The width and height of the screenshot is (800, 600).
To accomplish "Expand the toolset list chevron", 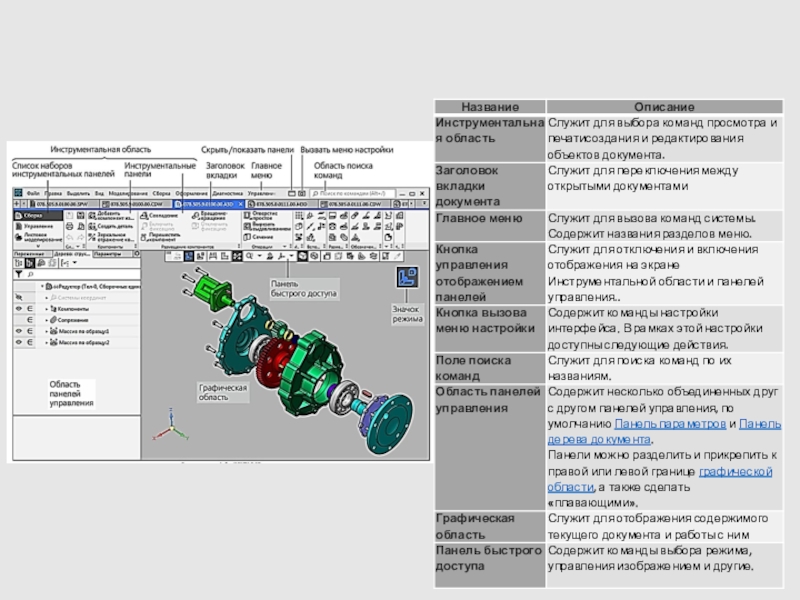I will click(x=38, y=246).
